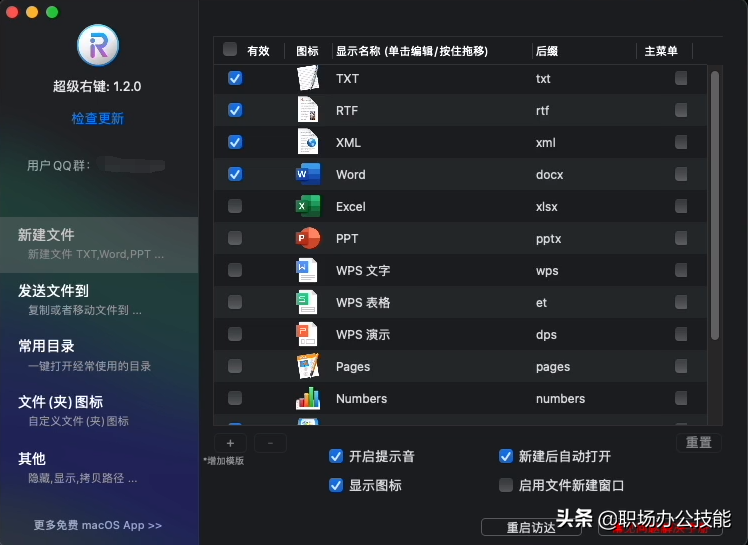The image size is (748, 545).
Task: Enable the WPS 文字 有效 checkbox
Action: pos(235,270)
